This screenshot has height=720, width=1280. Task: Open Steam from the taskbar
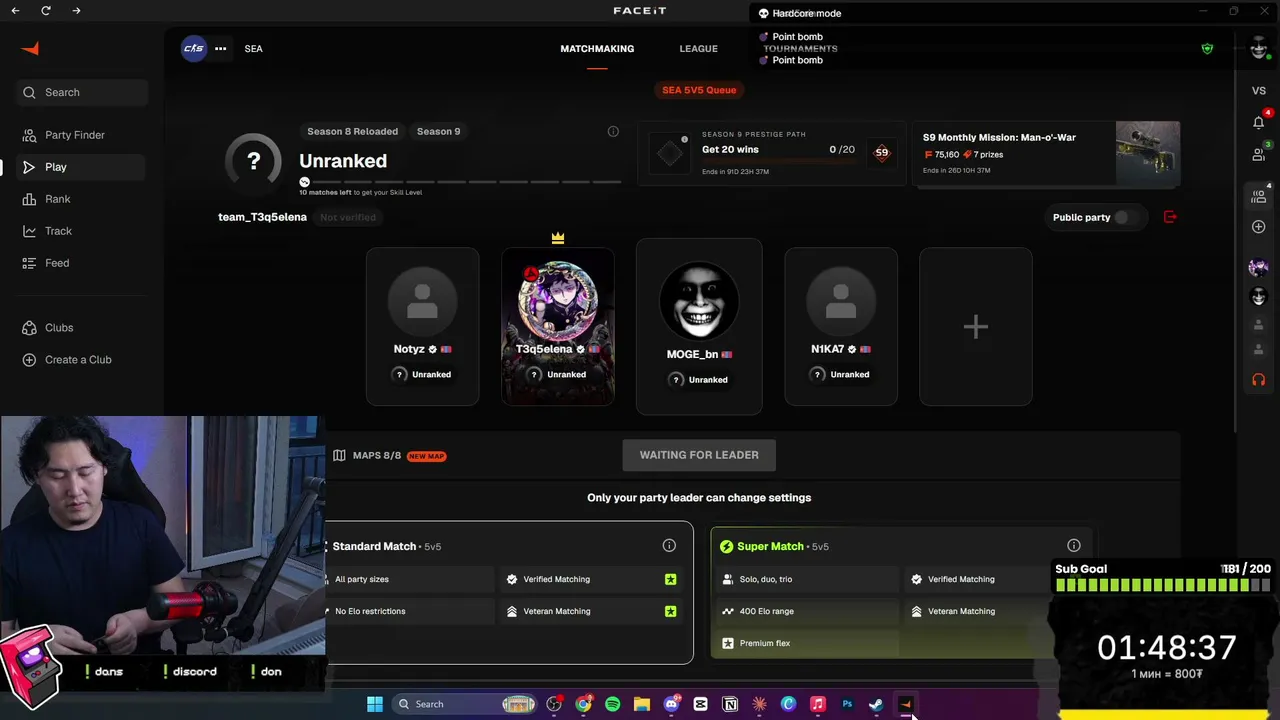[876, 704]
